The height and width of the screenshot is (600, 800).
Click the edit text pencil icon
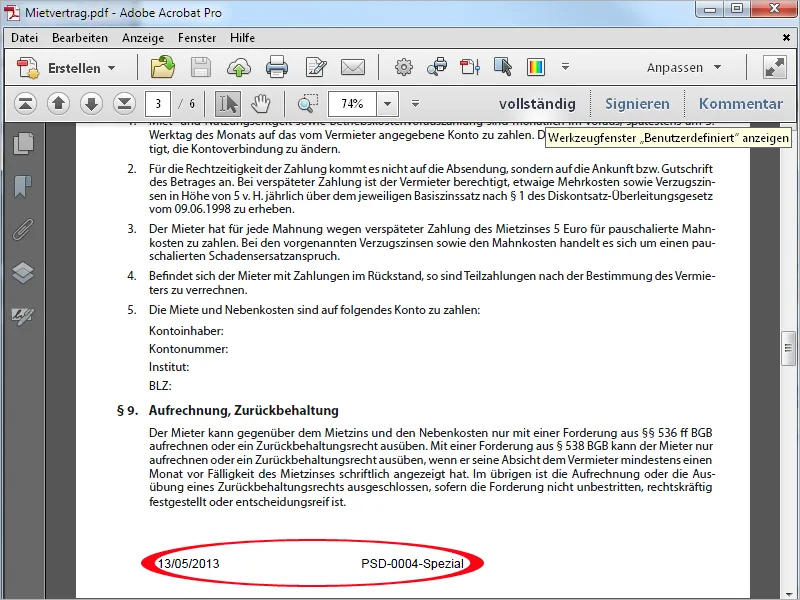(316, 67)
